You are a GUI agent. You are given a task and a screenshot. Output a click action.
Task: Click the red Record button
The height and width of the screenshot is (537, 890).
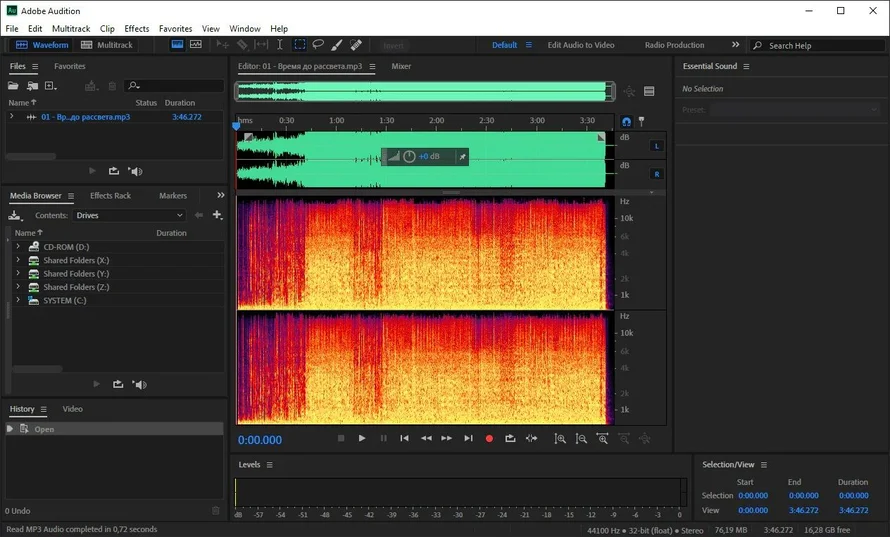click(x=489, y=438)
